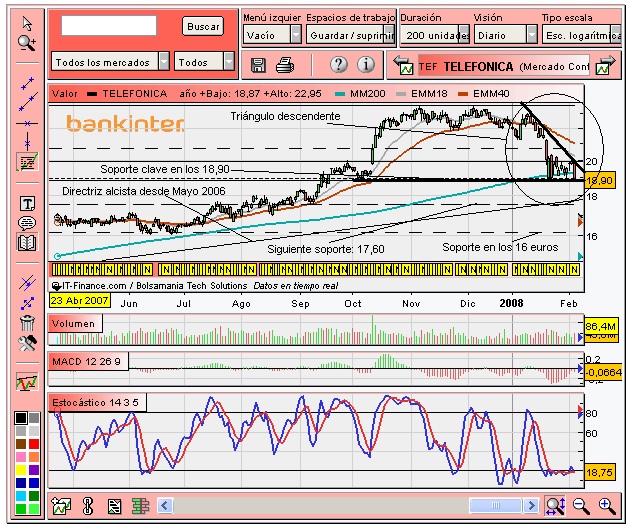This screenshot has width=631, height=528.
Task: Pick the cyan color swatch
Action: [x=21, y=495]
